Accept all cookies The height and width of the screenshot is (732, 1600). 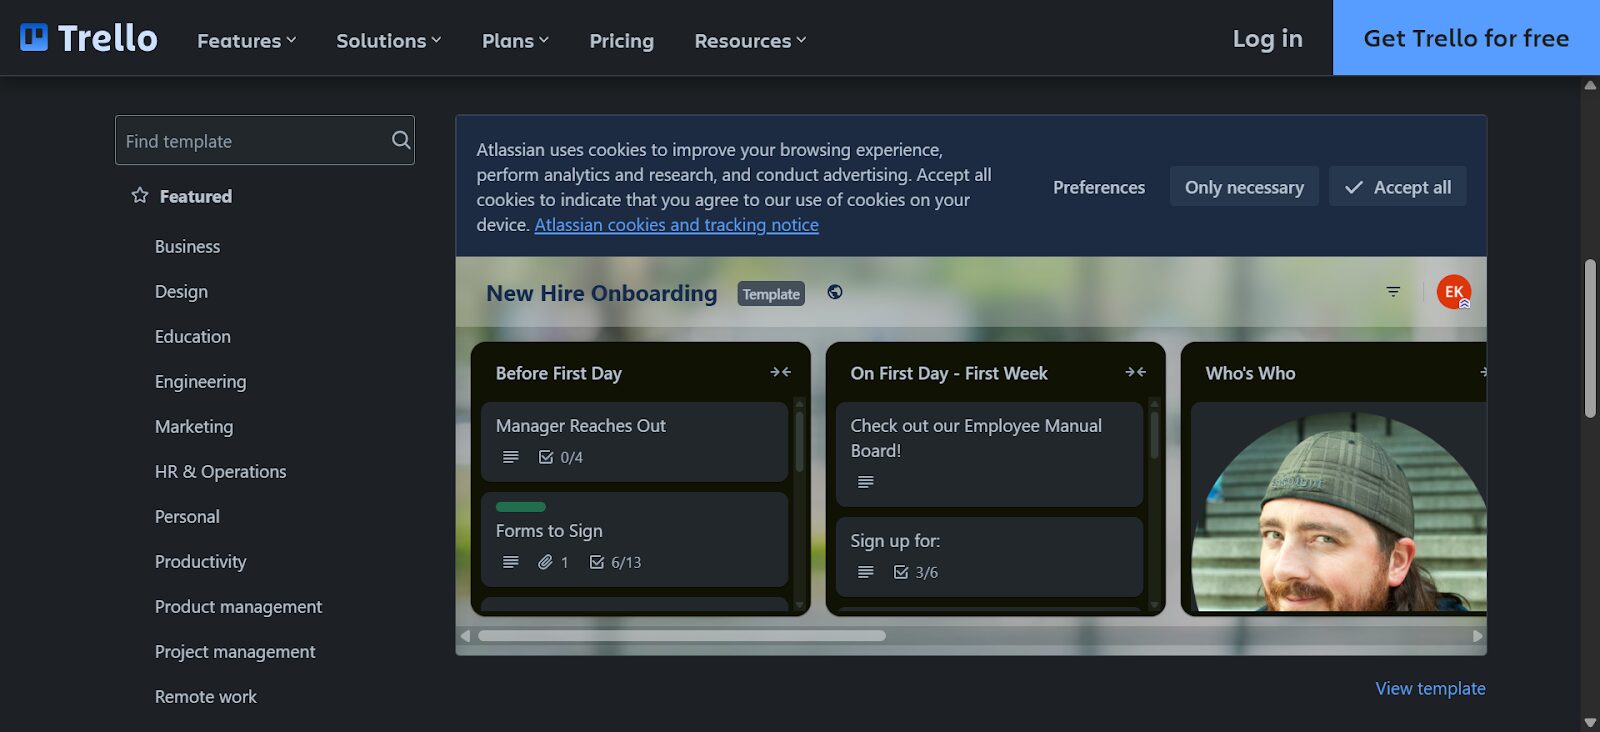[1397, 187]
